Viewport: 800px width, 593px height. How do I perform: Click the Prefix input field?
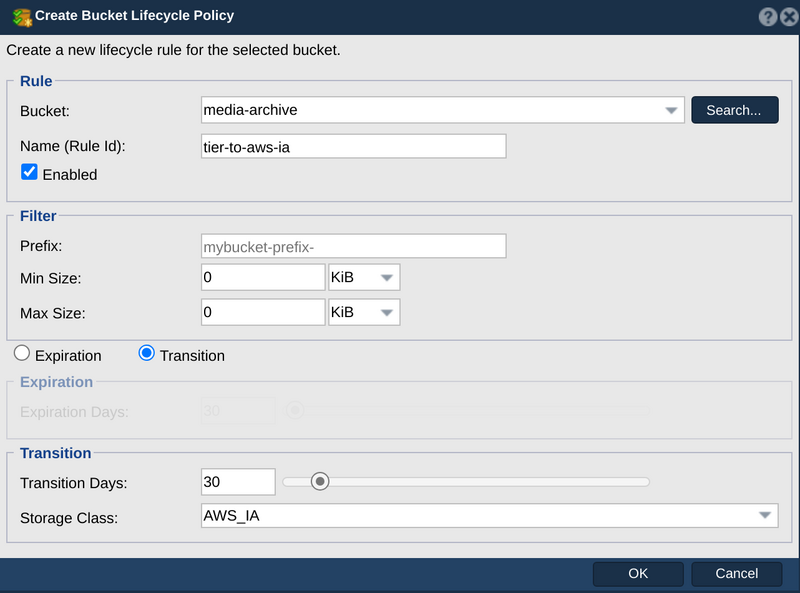(x=354, y=246)
